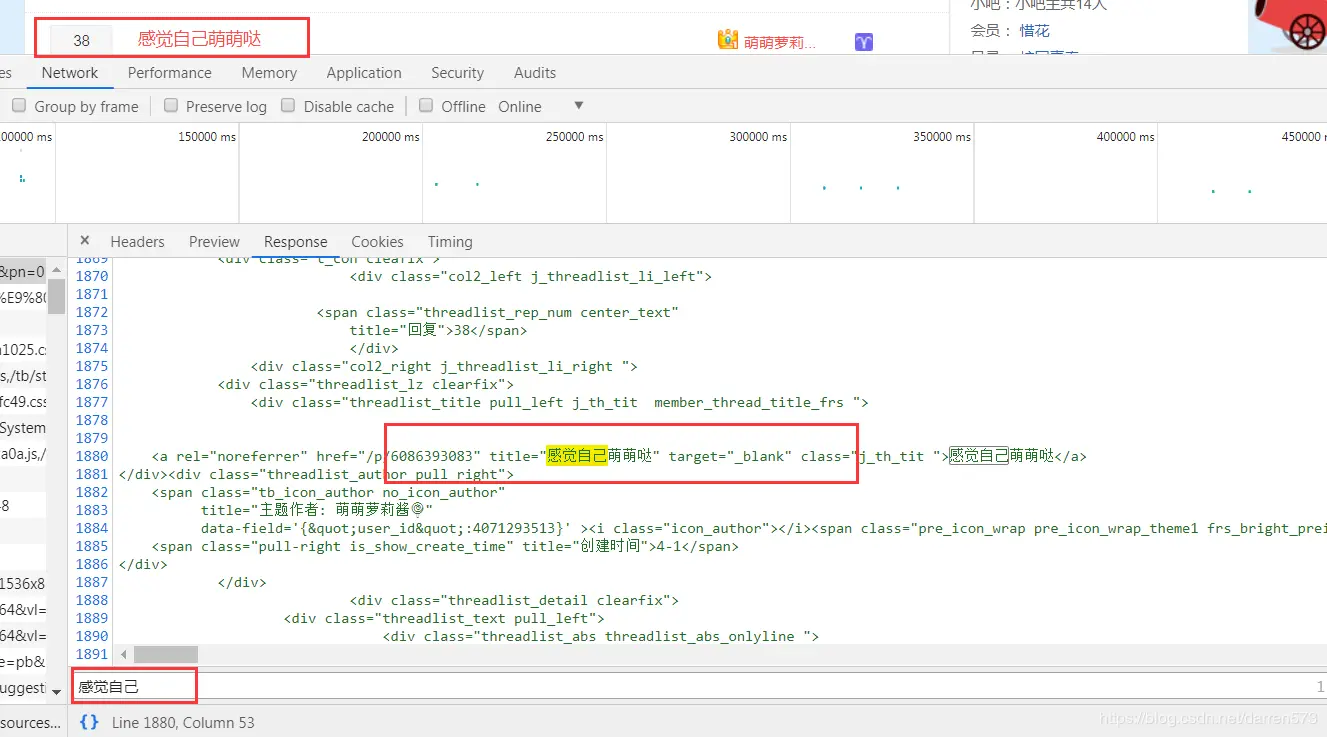The height and width of the screenshot is (737, 1327).
Task: Open the Timing tab of the request
Action: pos(450,242)
